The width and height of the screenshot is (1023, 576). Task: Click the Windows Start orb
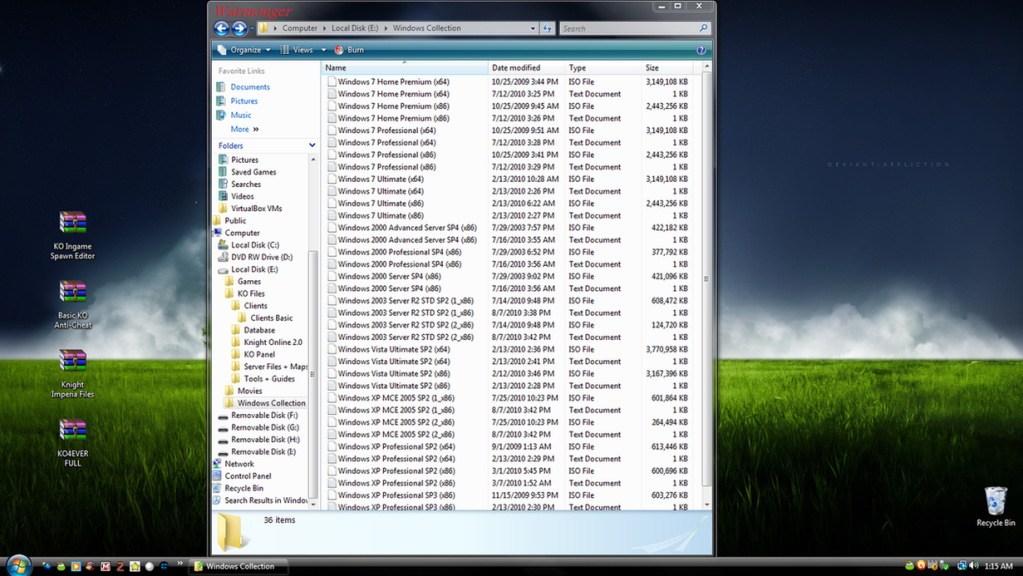17,565
